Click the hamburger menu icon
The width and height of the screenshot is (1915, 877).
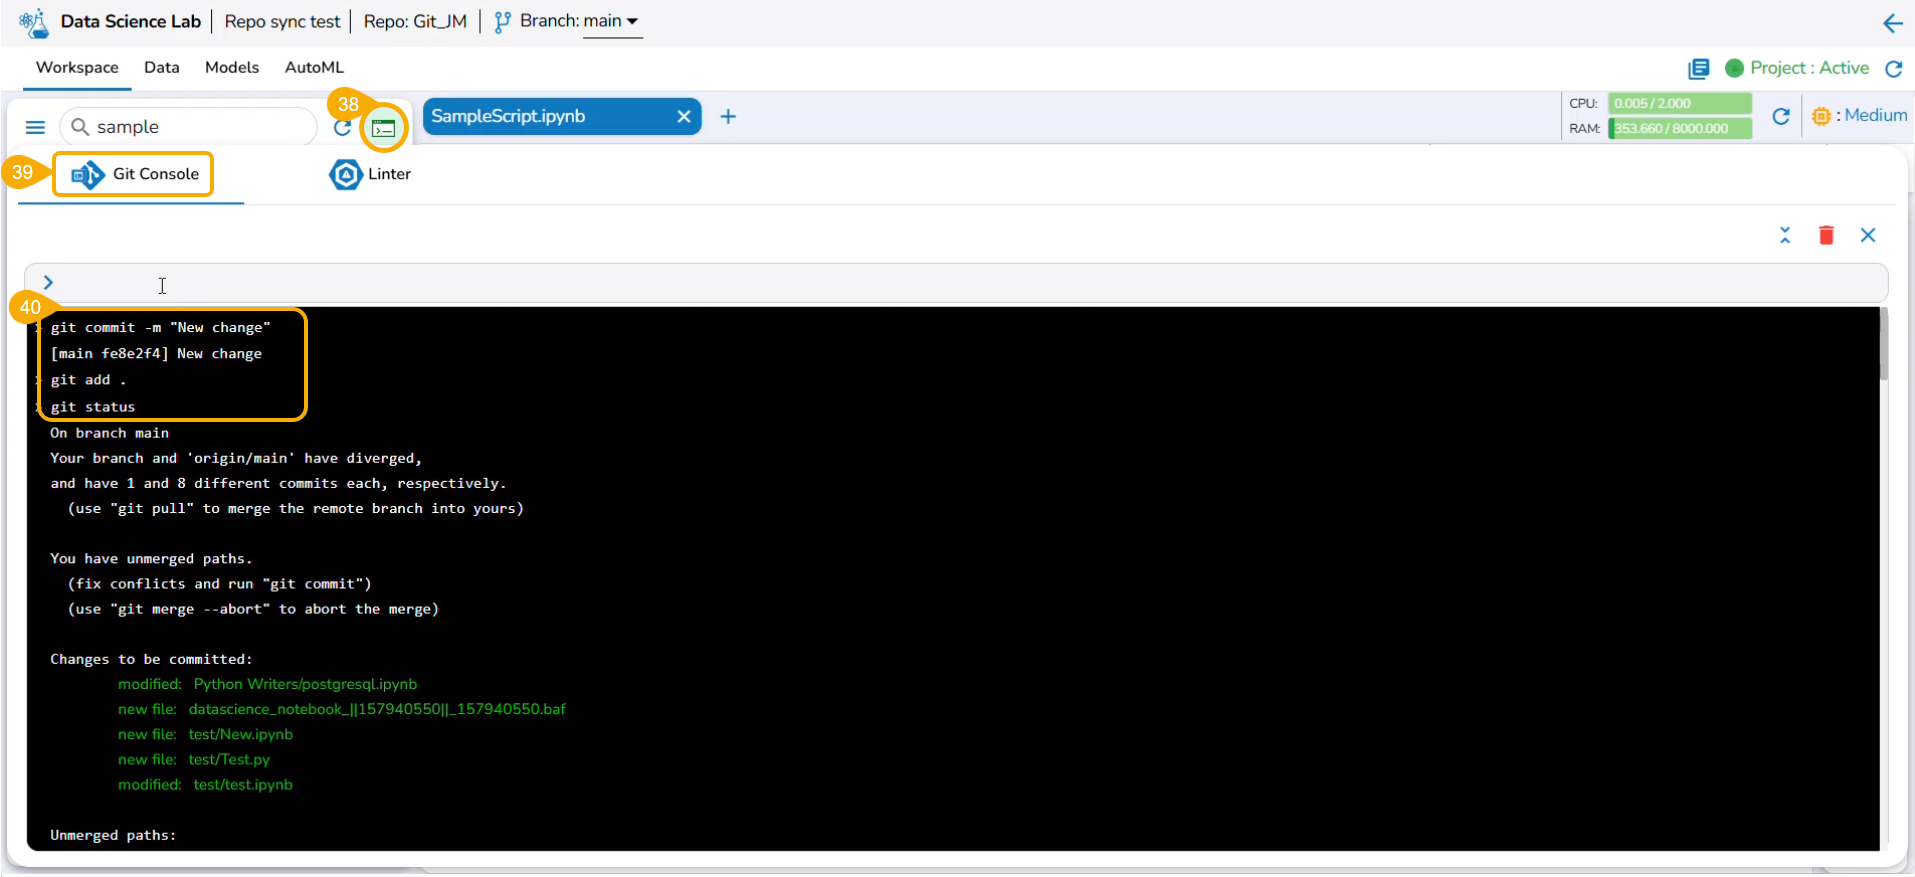[x=35, y=127]
